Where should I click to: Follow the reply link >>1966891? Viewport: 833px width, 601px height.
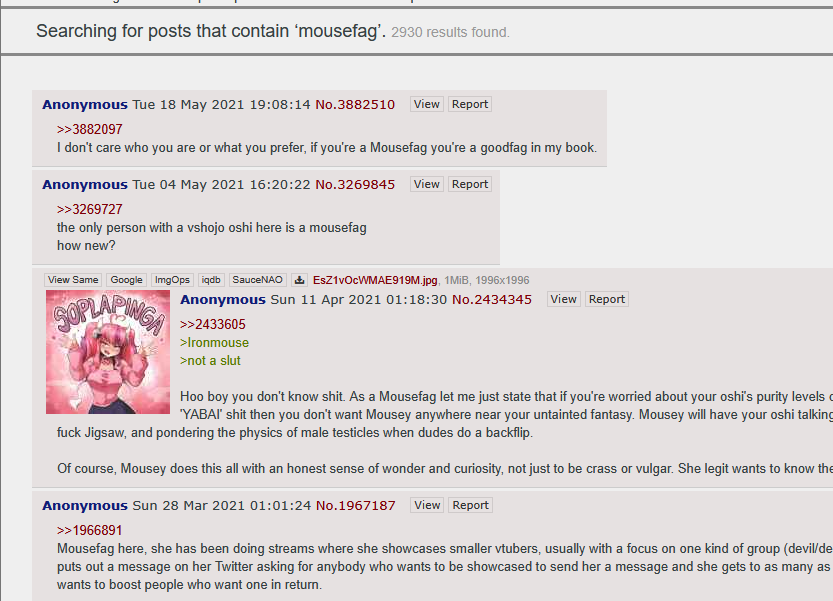[x=90, y=530]
